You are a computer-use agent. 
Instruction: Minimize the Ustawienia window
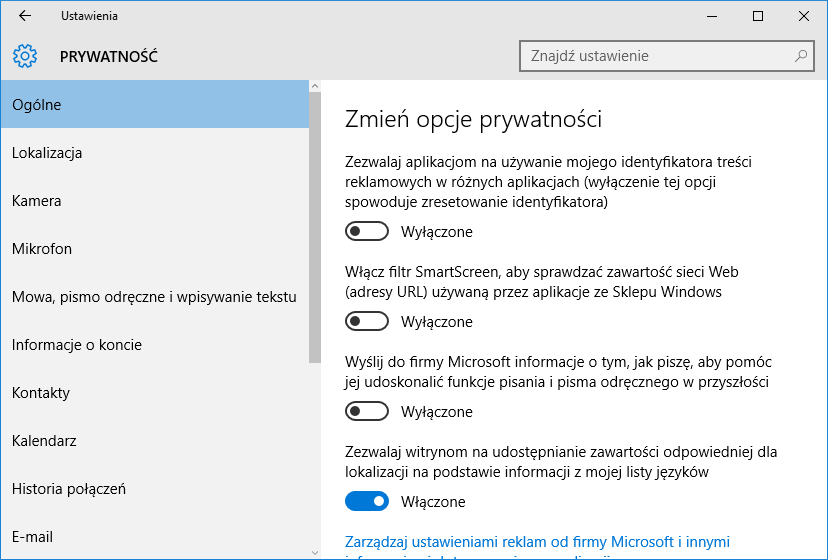712,16
